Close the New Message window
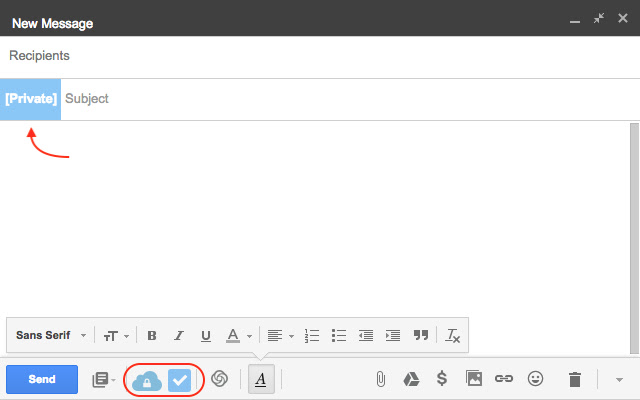This screenshot has height=400, width=640. [x=623, y=18]
